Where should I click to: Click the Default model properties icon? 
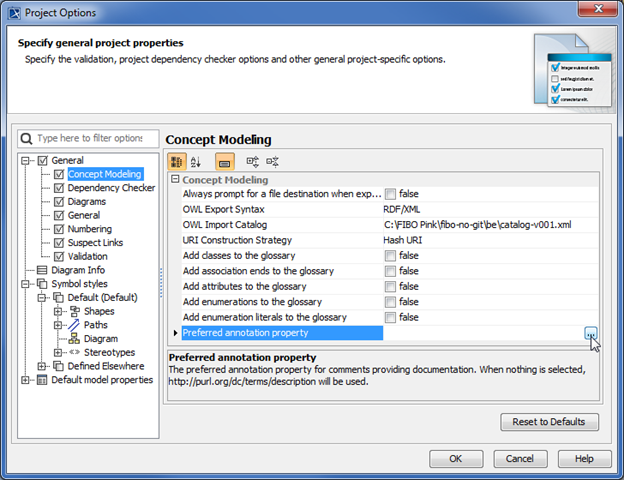(x=42, y=380)
